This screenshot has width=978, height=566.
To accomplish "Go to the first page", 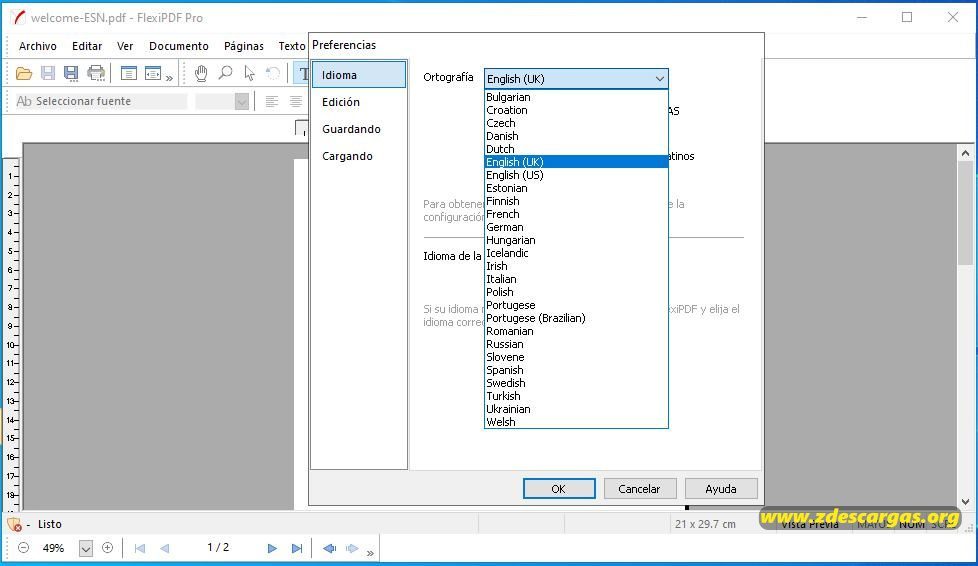I will pyautogui.click(x=140, y=549).
